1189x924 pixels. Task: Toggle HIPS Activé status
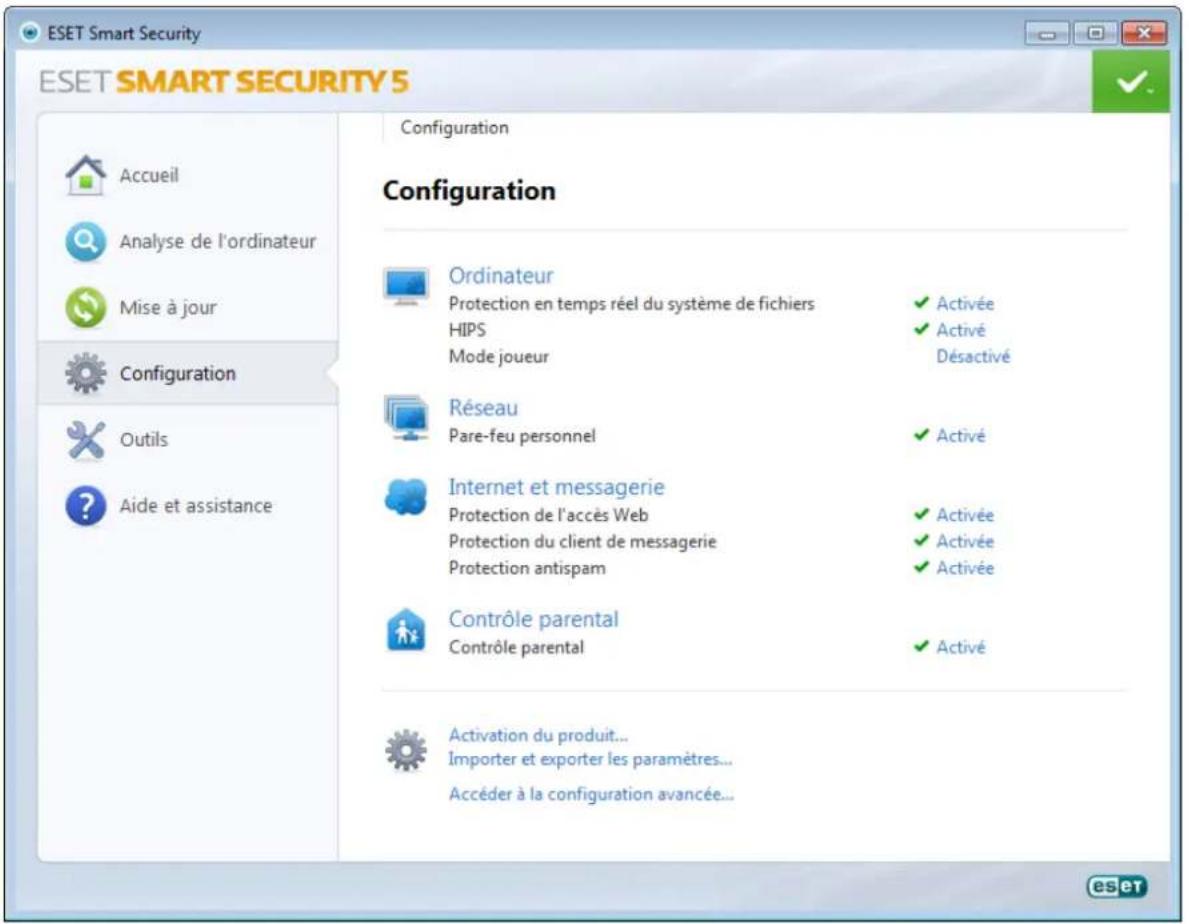[x=961, y=330]
